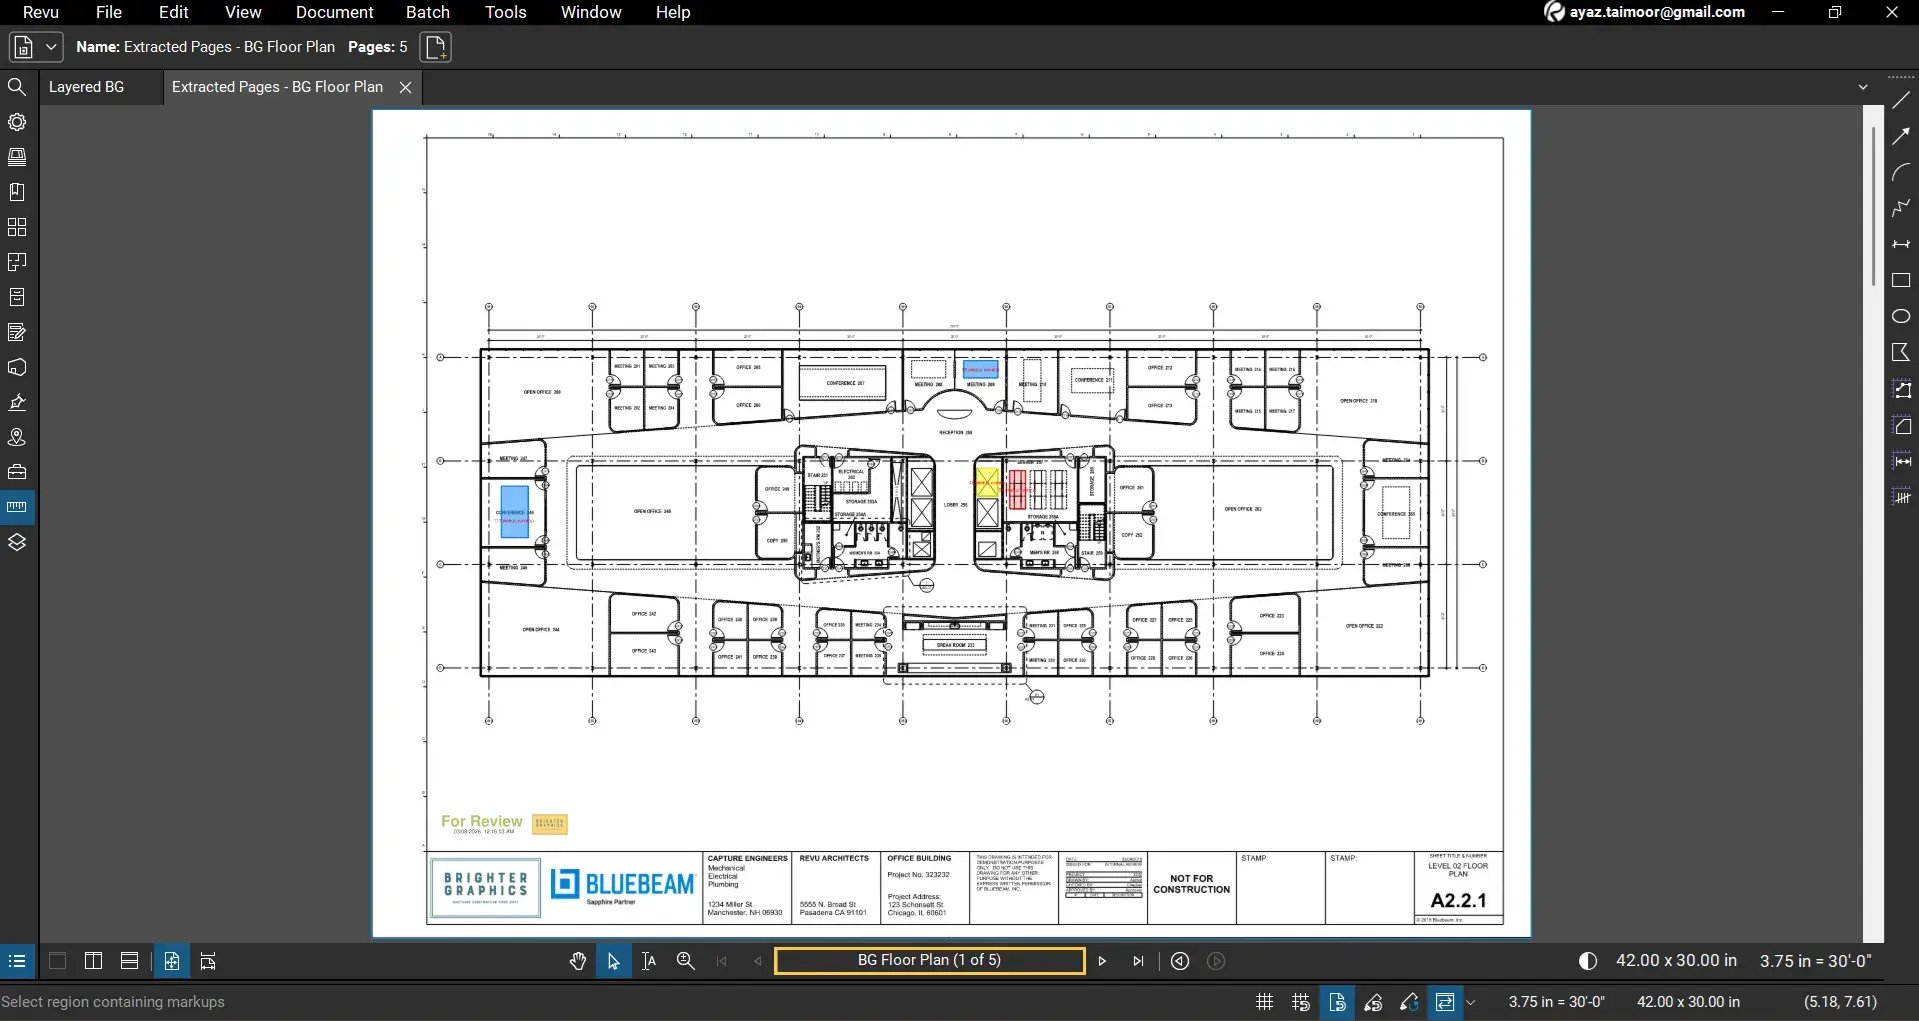The image size is (1919, 1021).
Task: Select the Arrow markup tool
Action: [x=1901, y=136]
